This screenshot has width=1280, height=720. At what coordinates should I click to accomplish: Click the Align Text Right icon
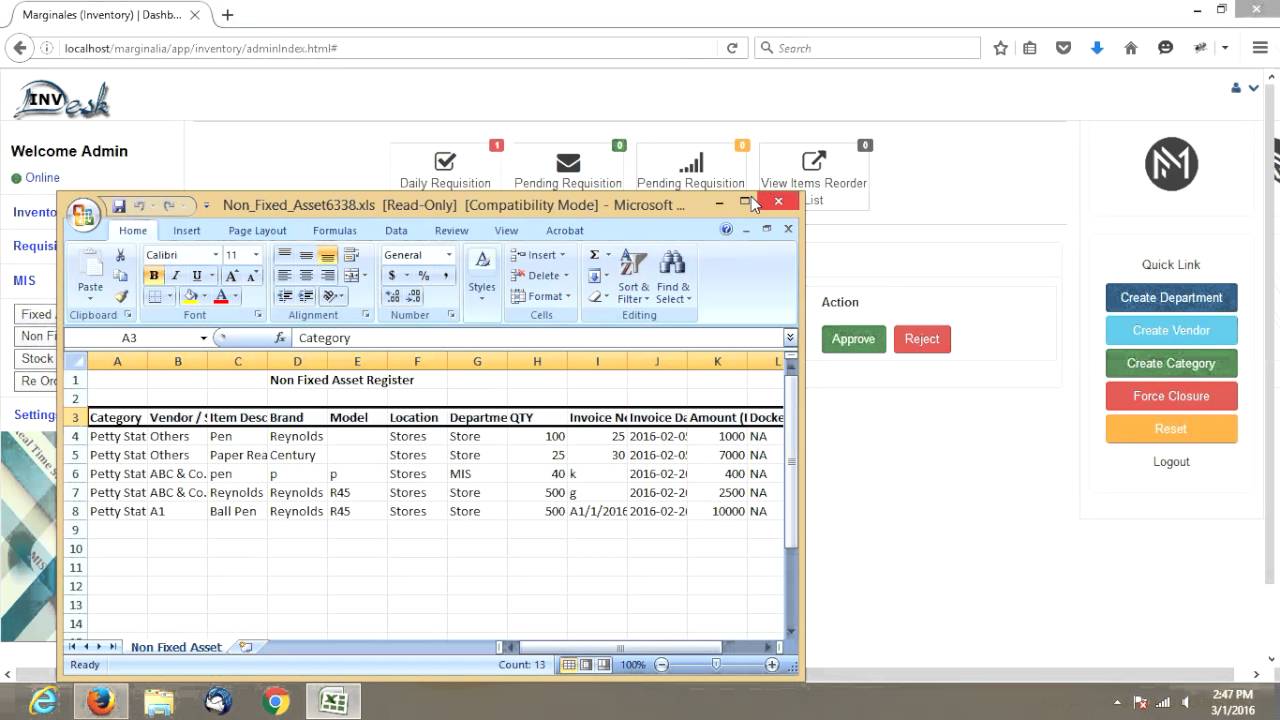[x=328, y=276]
